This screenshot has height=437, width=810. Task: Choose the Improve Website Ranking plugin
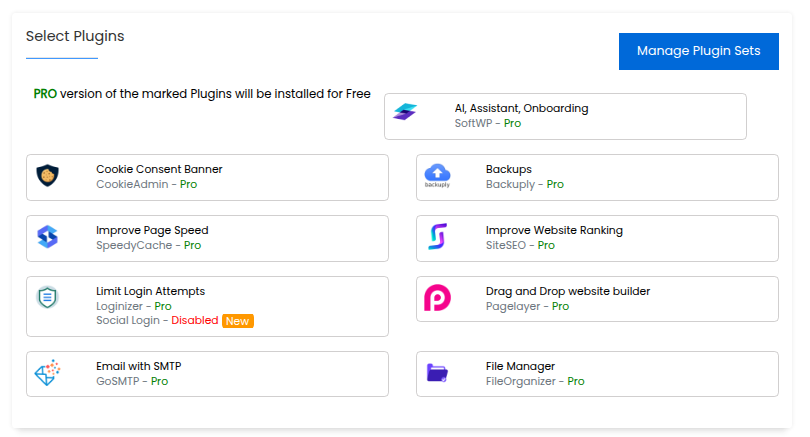[597, 238]
